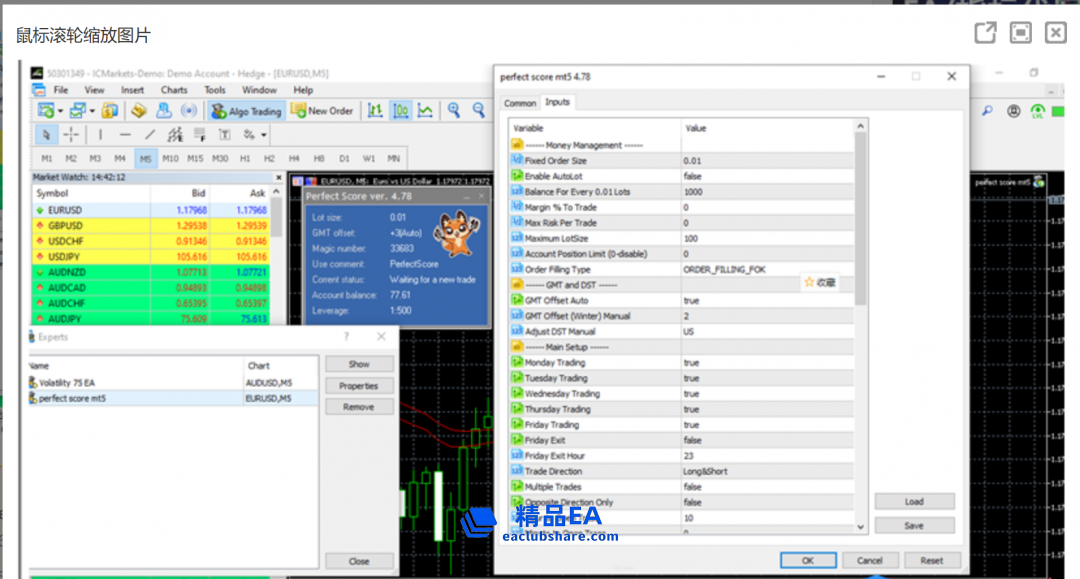The height and width of the screenshot is (579, 1080).
Task: Click the zoom in magnifier icon
Action: click(454, 111)
